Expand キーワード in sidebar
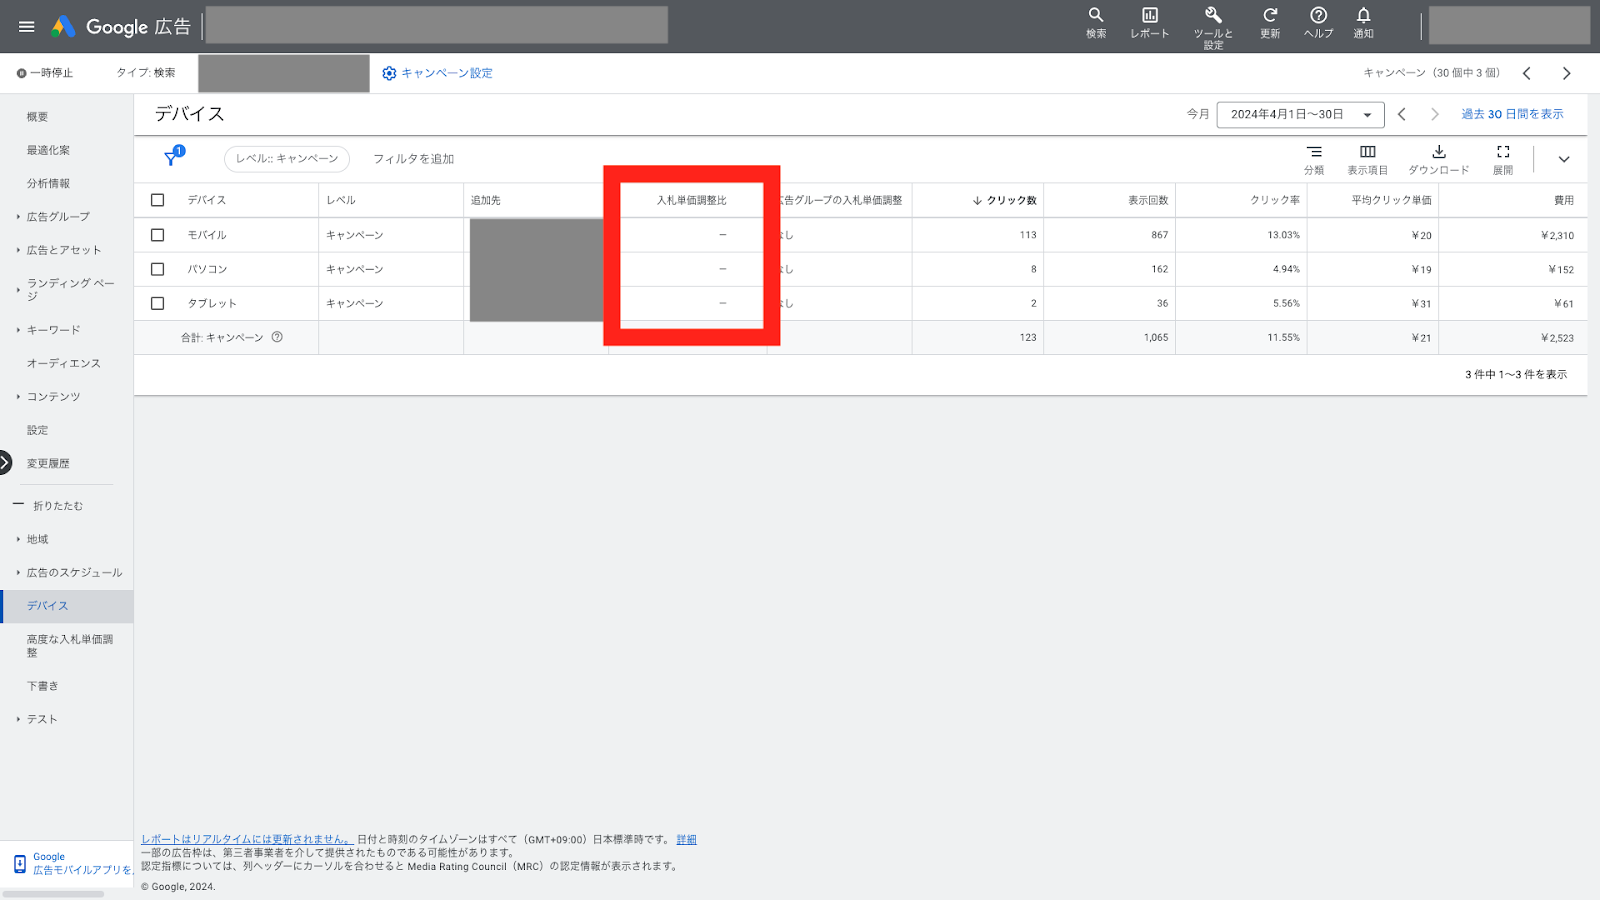Viewport: 1600px width, 900px height. coord(18,330)
